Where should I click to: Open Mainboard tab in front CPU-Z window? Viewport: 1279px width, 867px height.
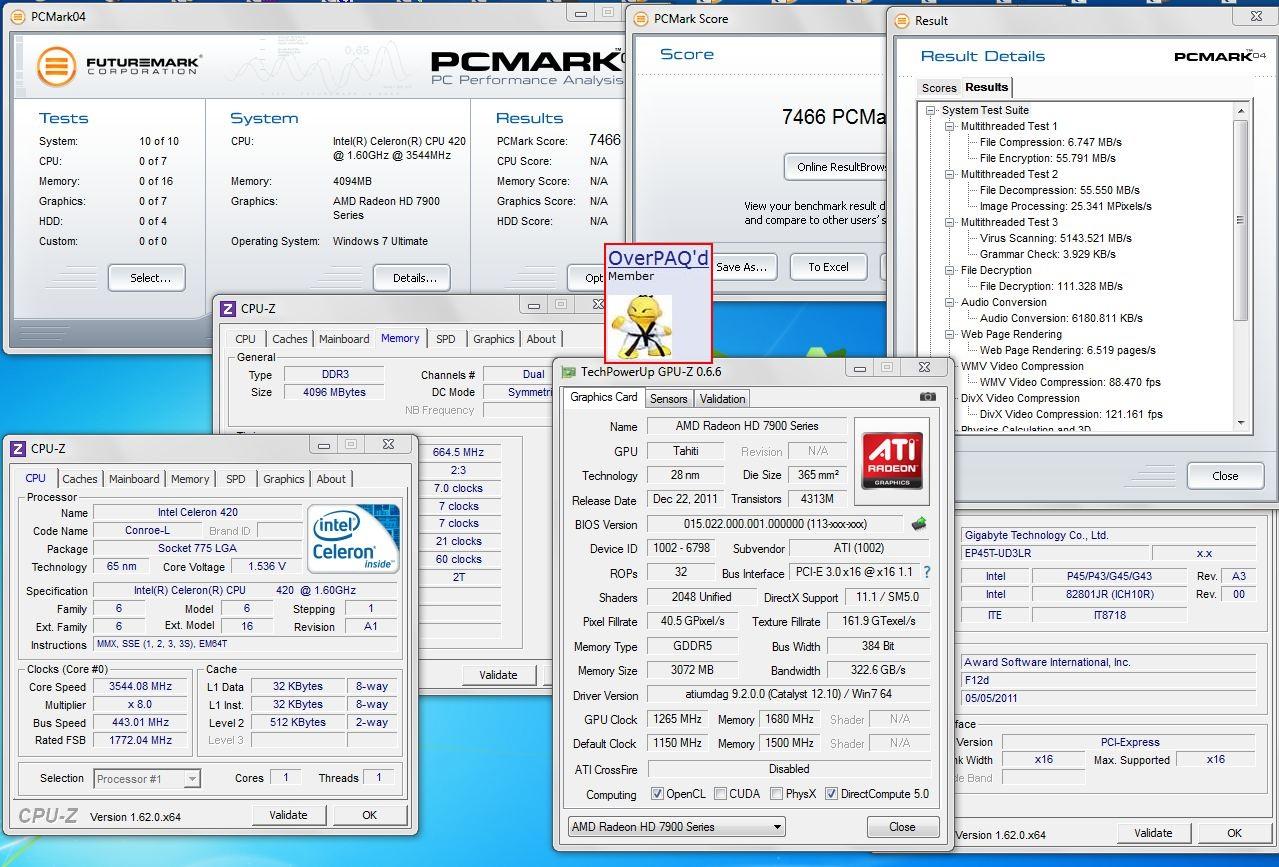click(x=134, y=479)
